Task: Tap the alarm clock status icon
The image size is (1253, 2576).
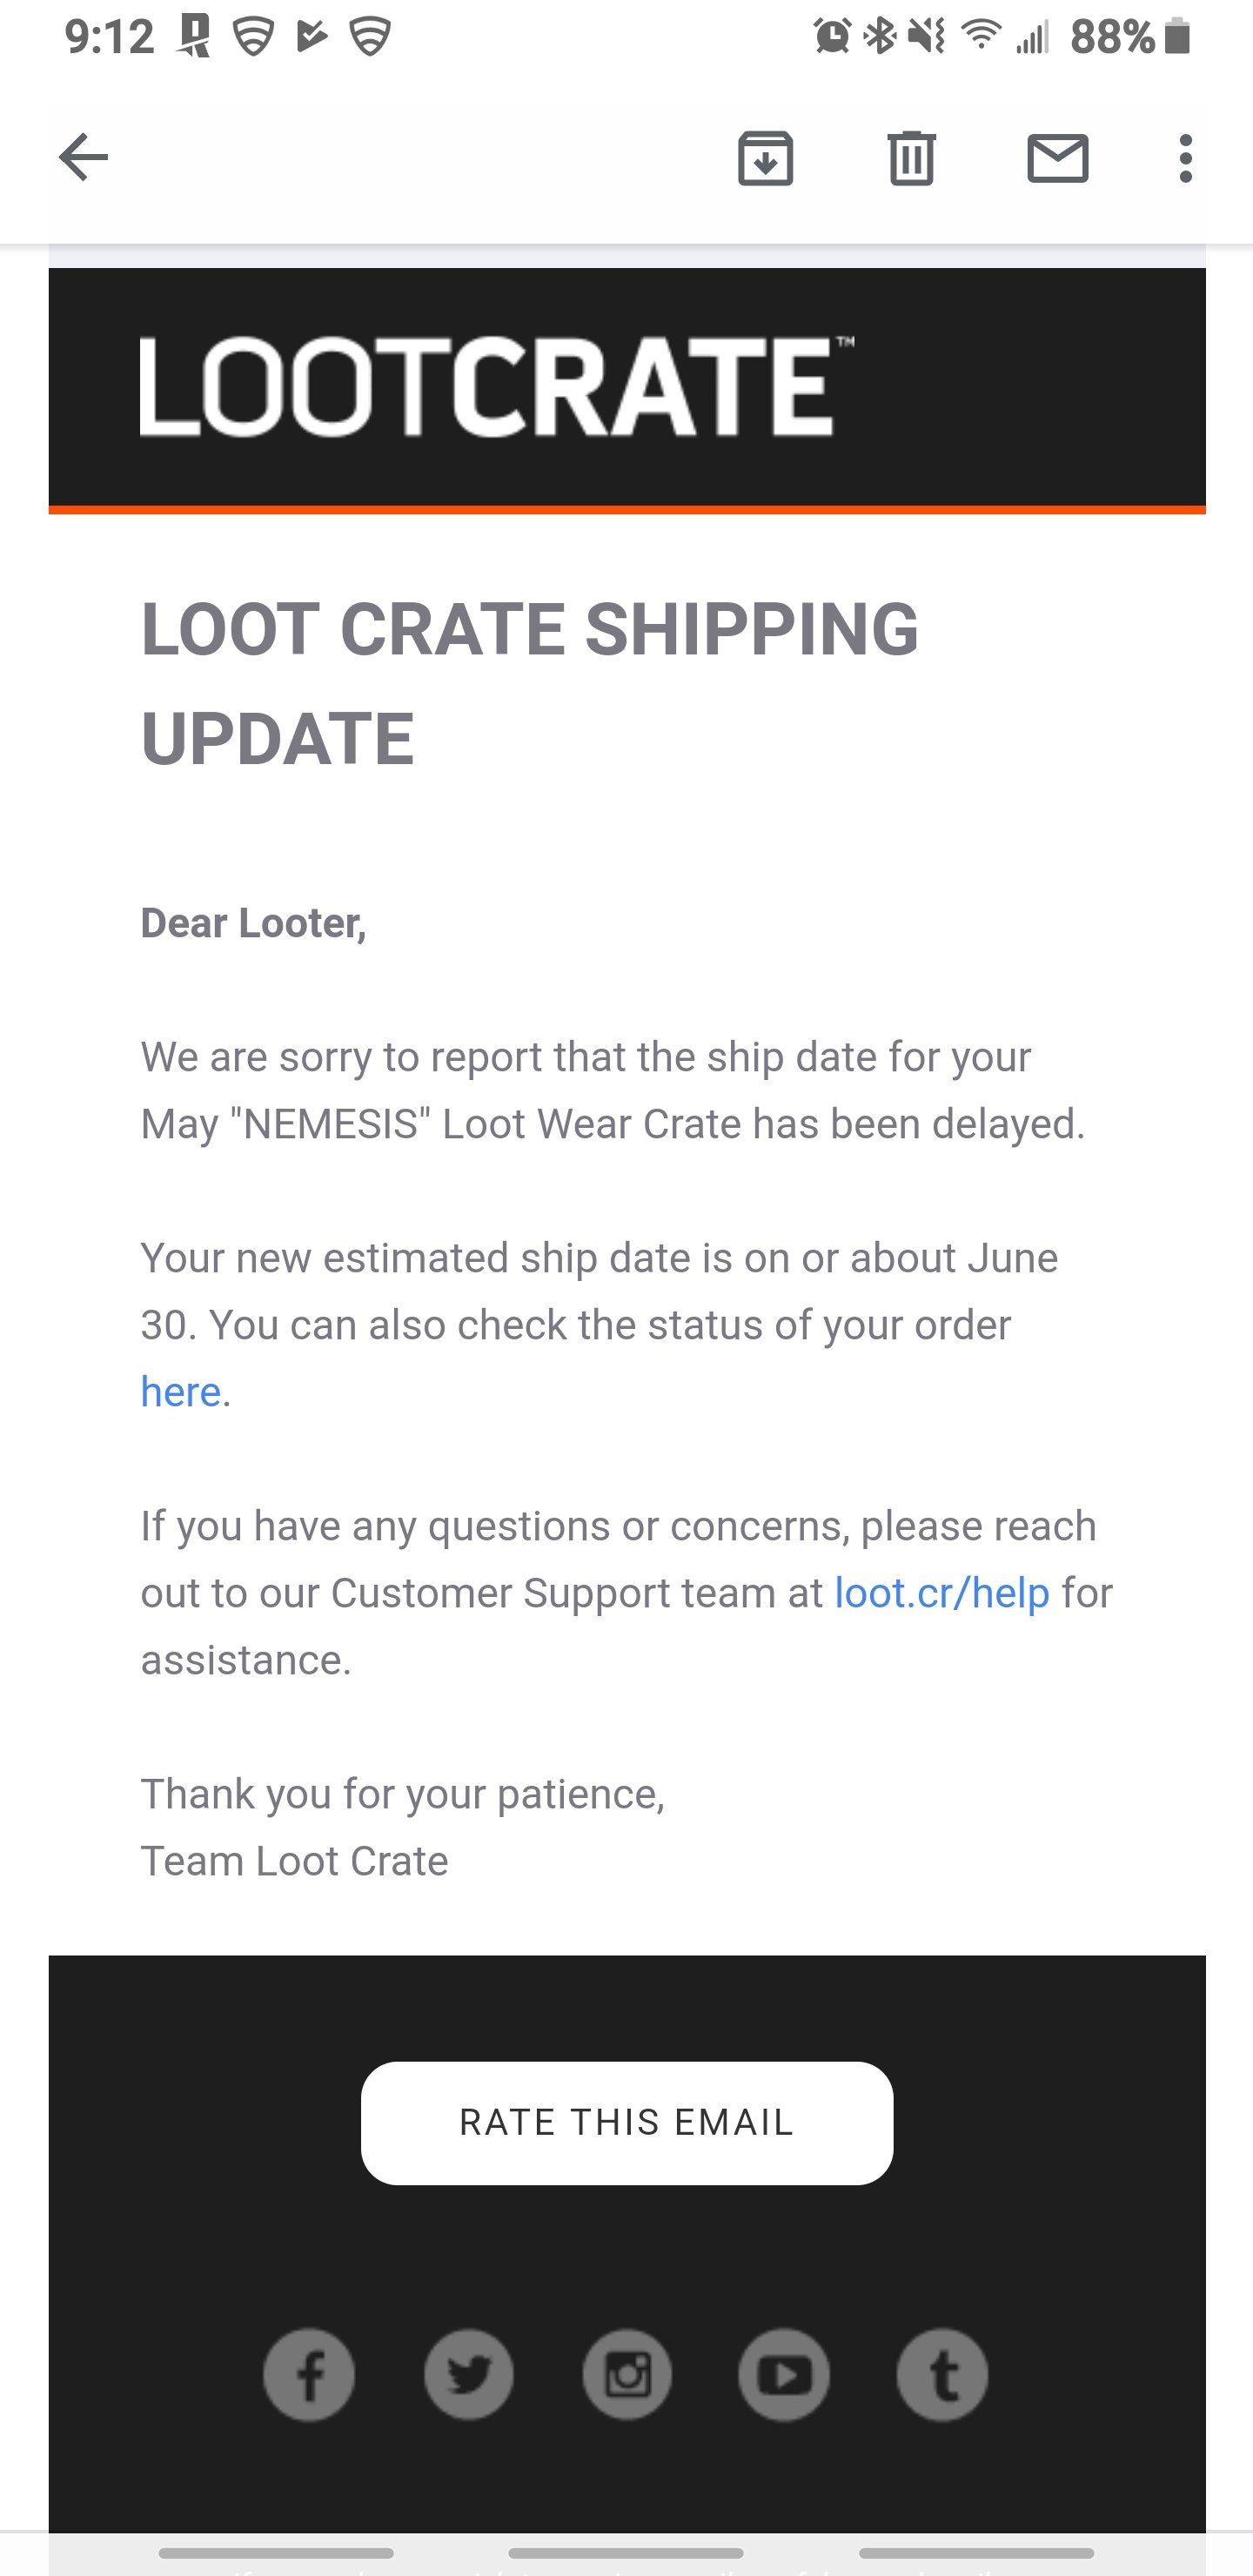Action: pos(832,37)
